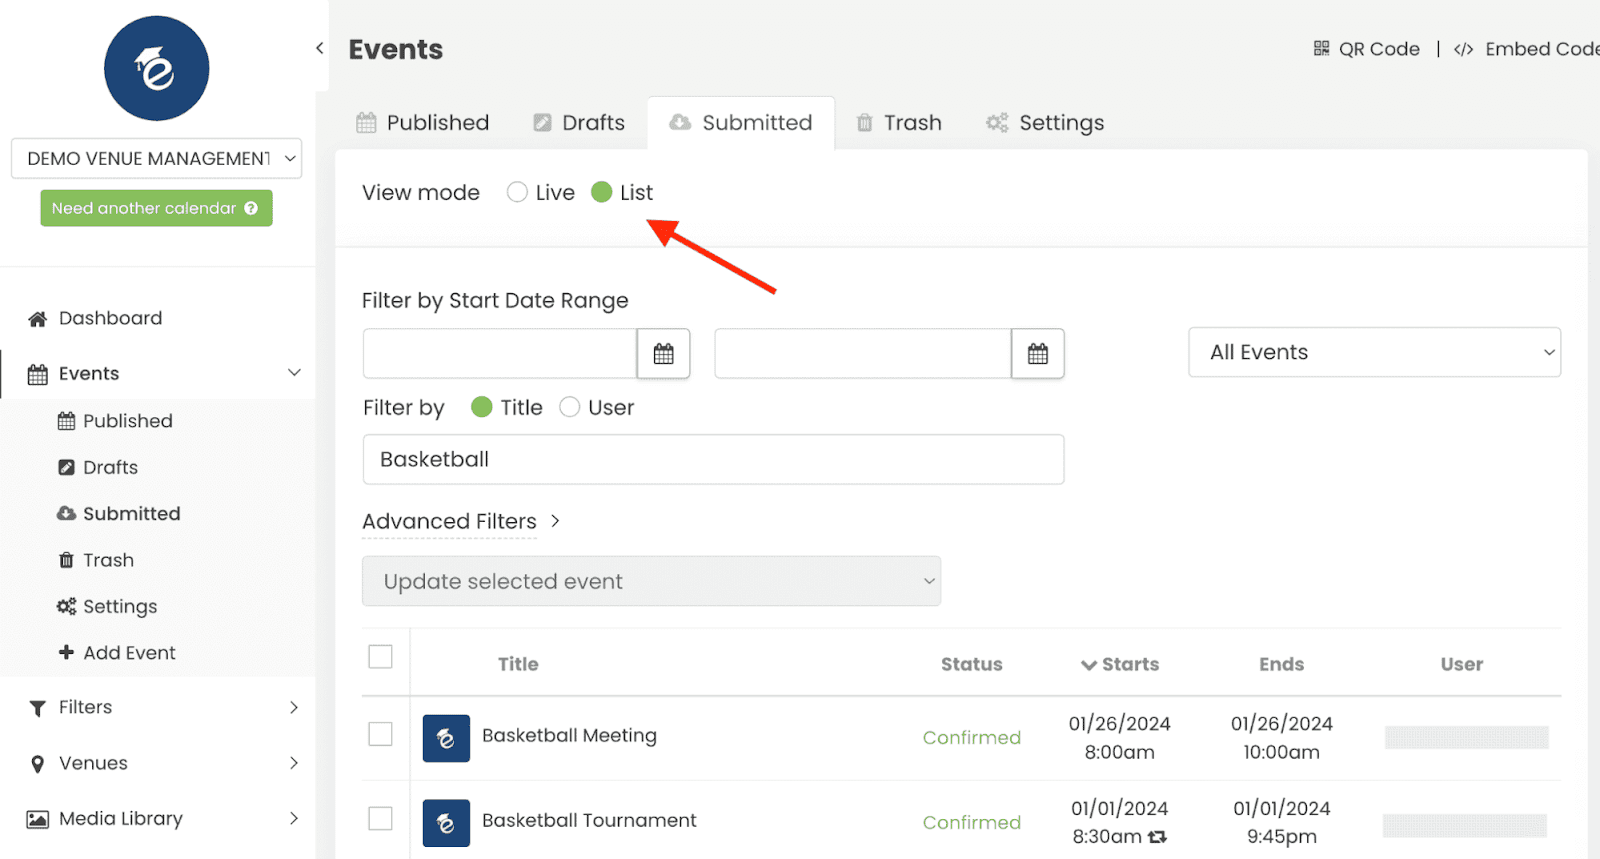This screenshot has width=1600, height=859.
Task: Click the end date range input field
Action: (x=863, y=353)
